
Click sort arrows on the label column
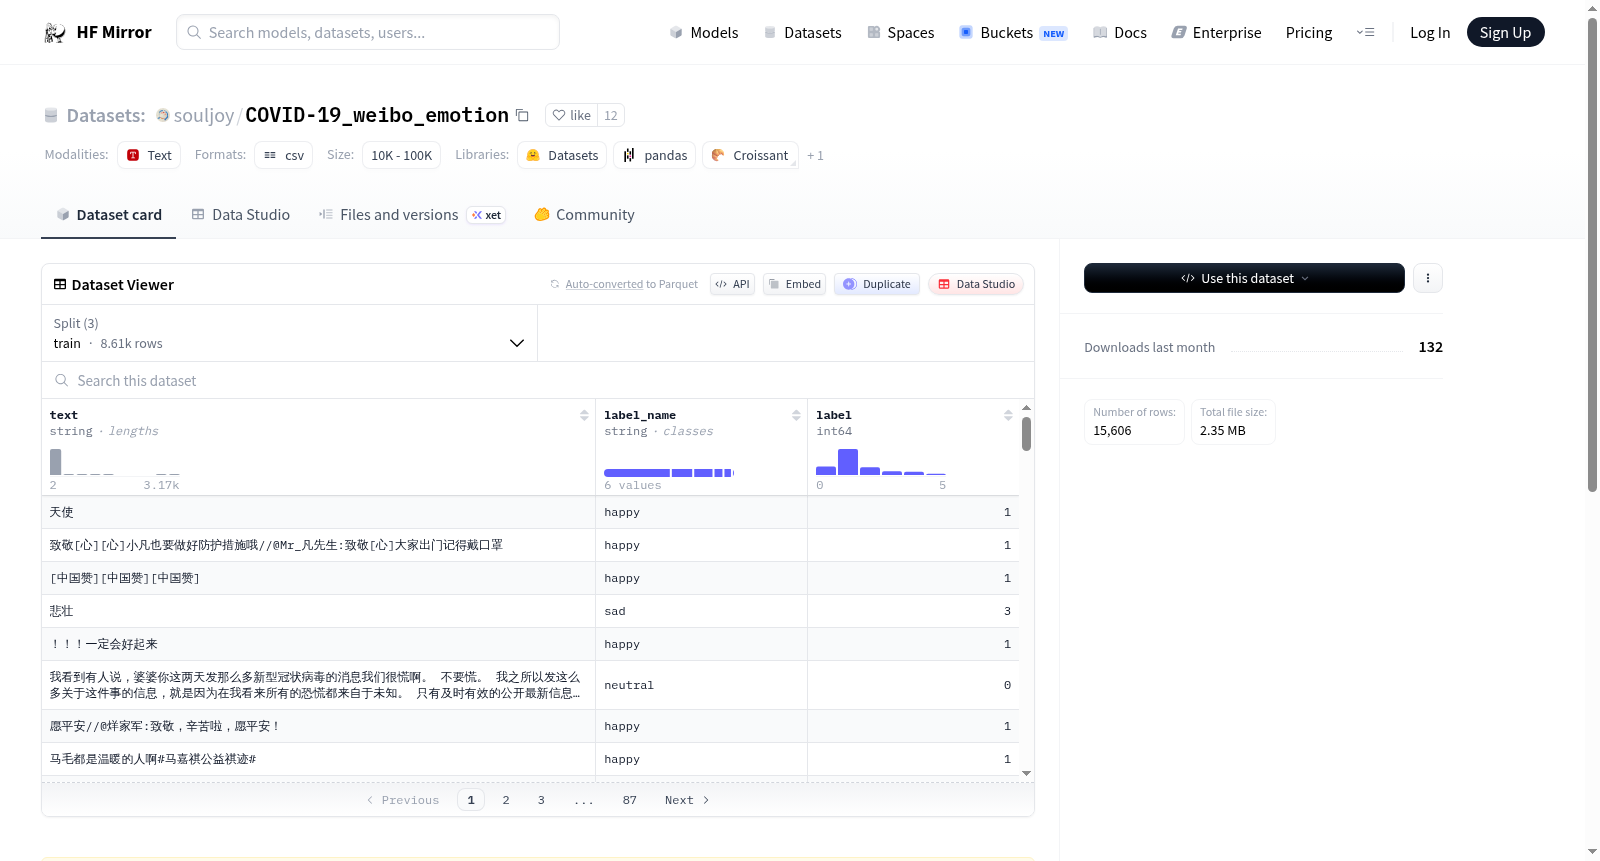[x=1008, y=415]
